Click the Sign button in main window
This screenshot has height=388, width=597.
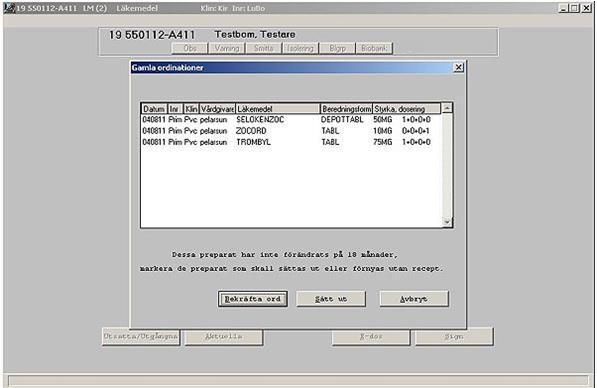tap(454, 337)
